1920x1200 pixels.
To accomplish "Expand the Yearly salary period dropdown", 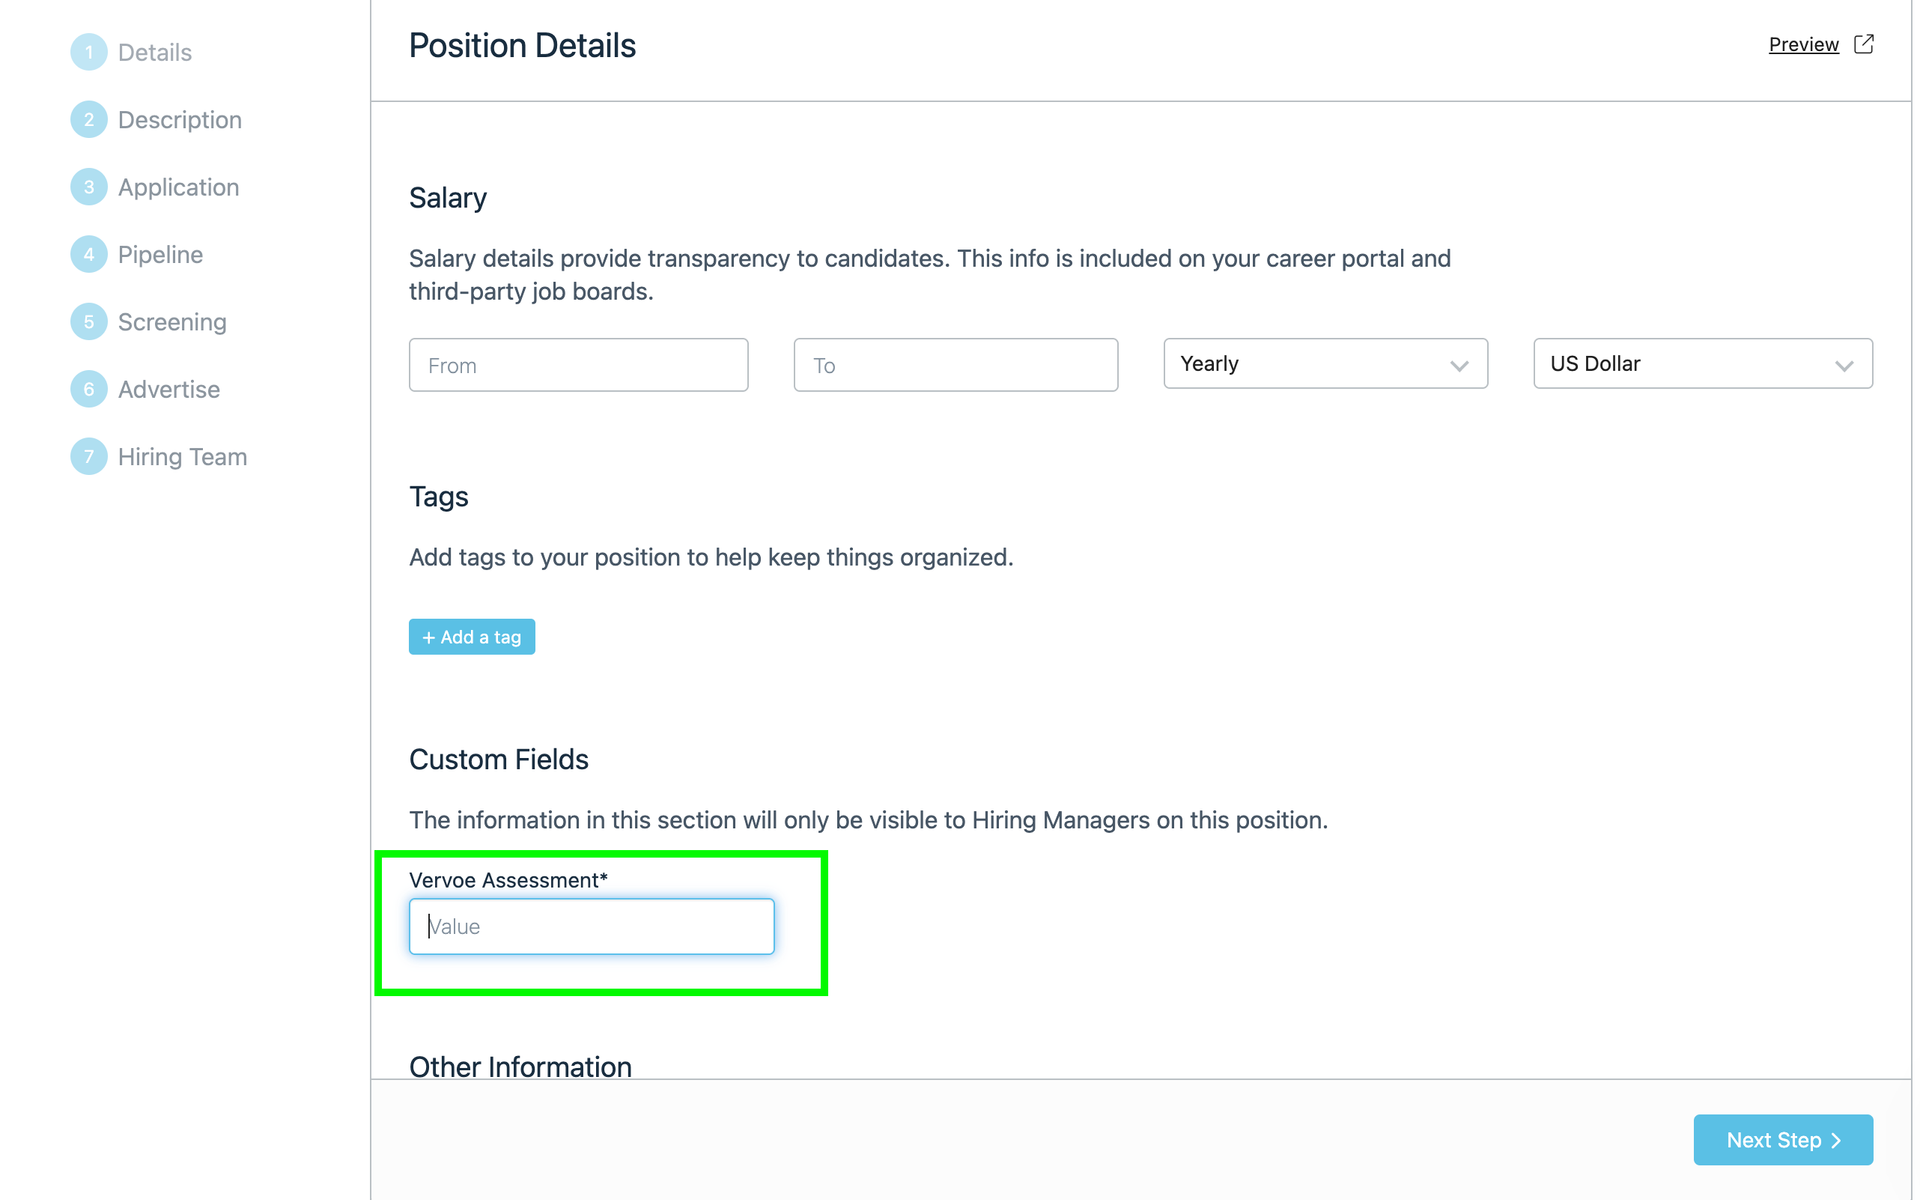I will tap(1325, 364).
